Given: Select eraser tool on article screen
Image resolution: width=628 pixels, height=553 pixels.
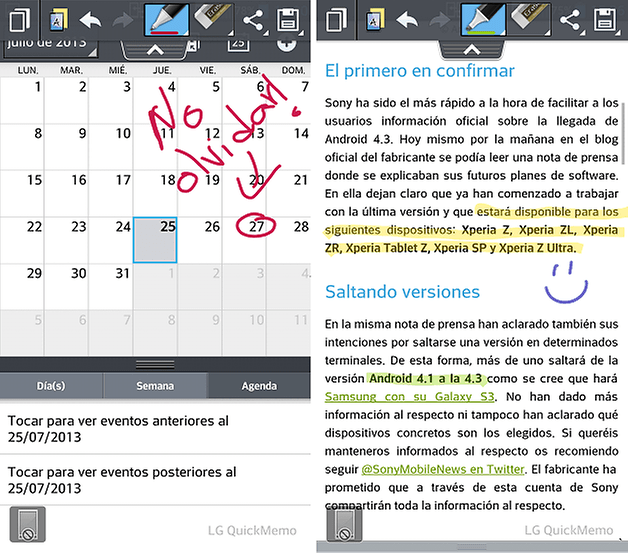Looking at the screenshot, I should point(529,19).
